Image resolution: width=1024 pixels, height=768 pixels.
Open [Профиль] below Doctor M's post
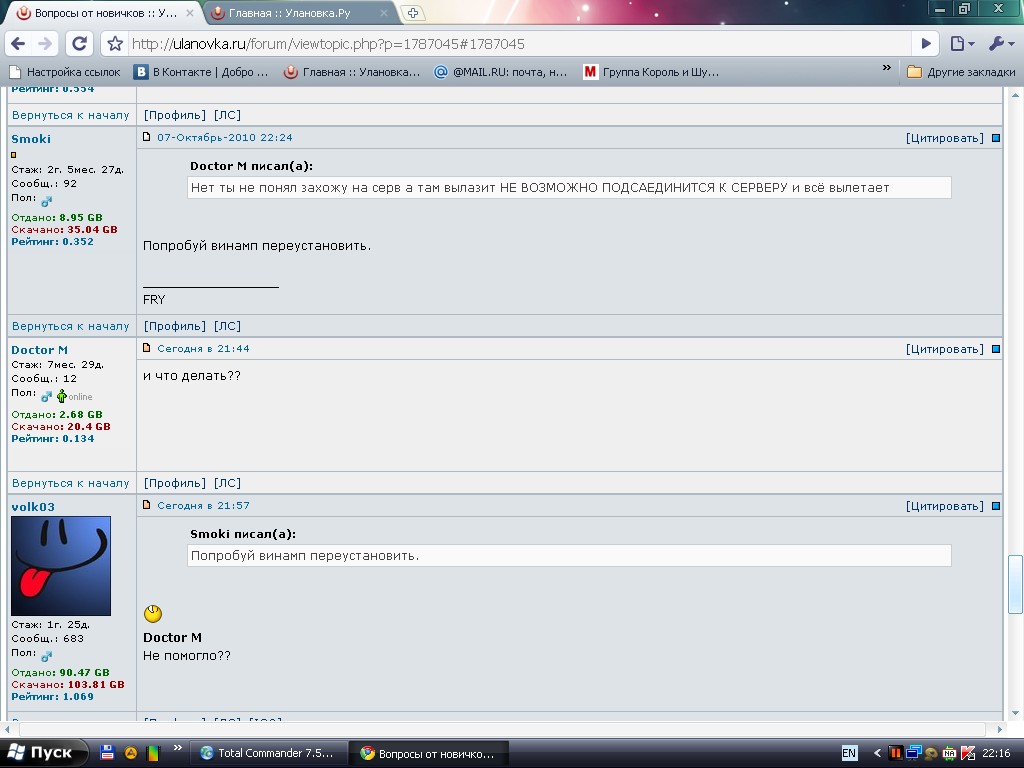[x=174, y=483]
